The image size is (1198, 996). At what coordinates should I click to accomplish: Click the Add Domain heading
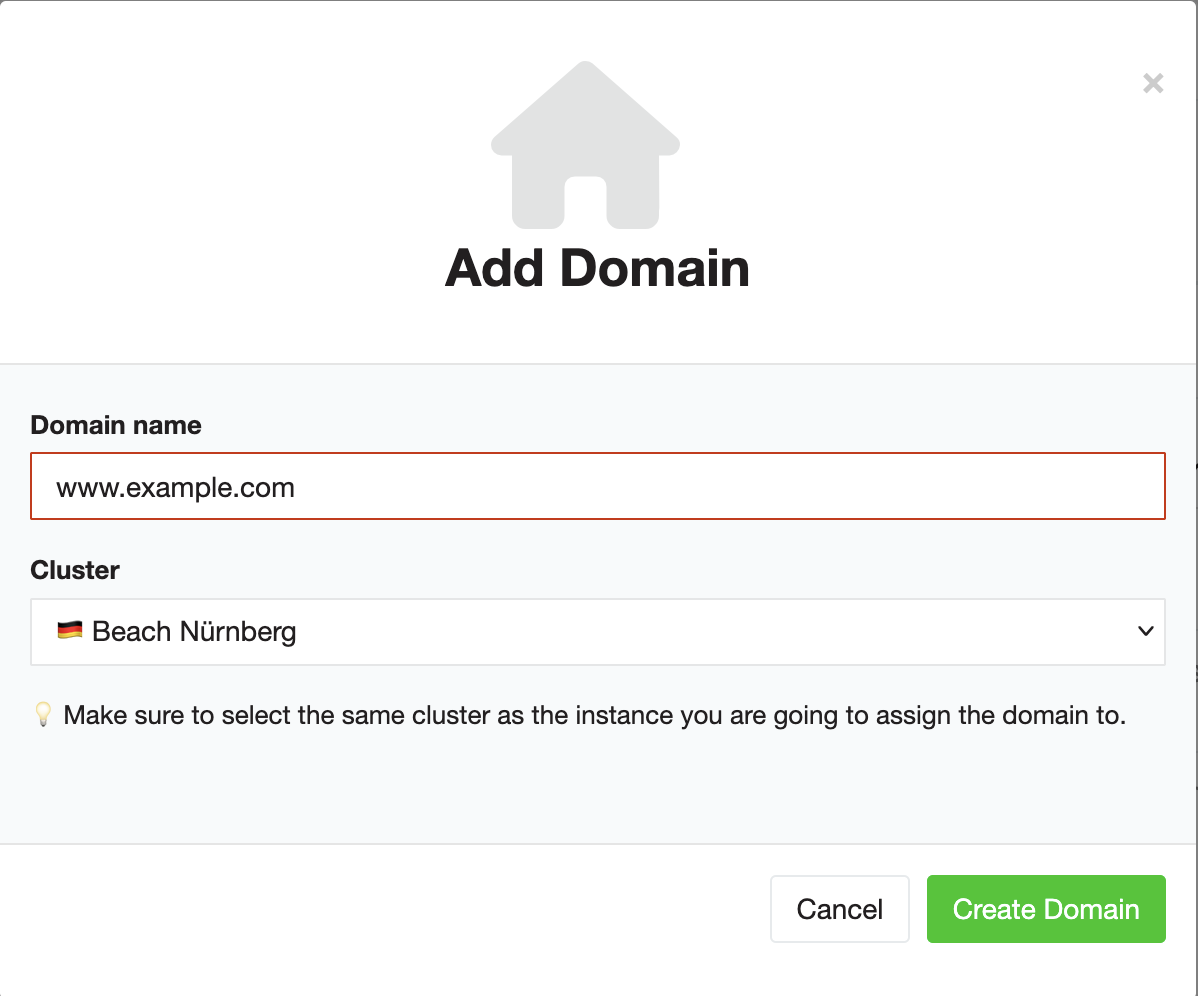coord(597,269)
